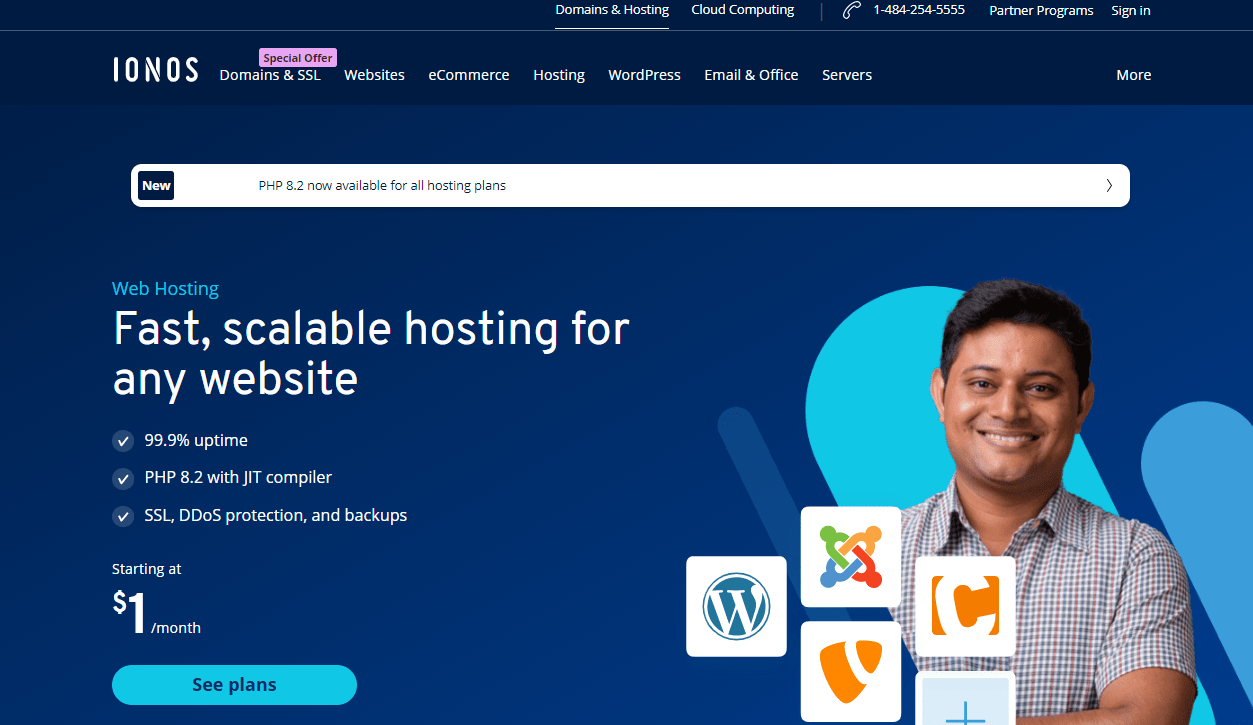Viewport: 1253px width, 725px height.
Task: Open the Domains & SSL menu
Action: coord(270,75)
